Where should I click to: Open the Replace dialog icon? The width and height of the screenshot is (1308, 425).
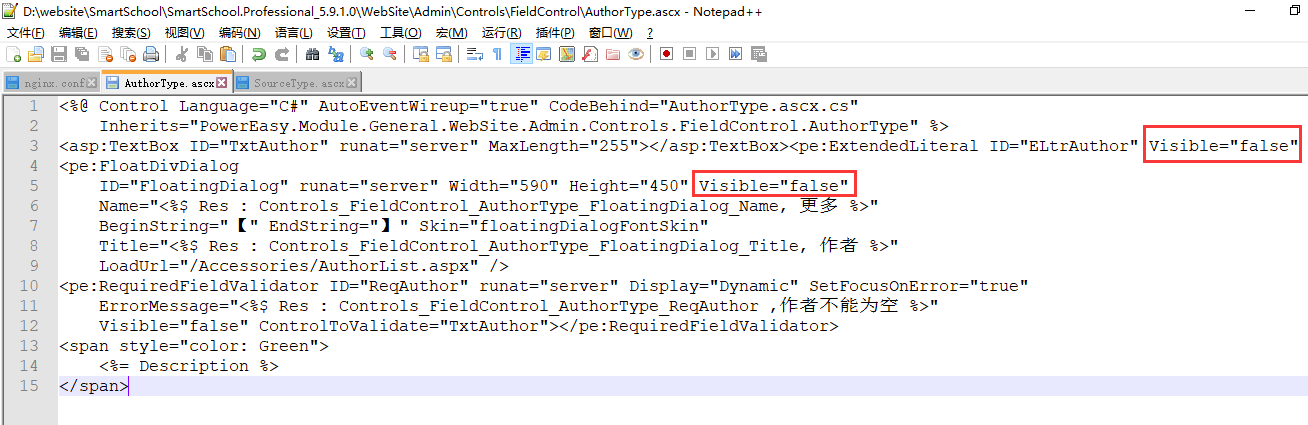(336, 54)
